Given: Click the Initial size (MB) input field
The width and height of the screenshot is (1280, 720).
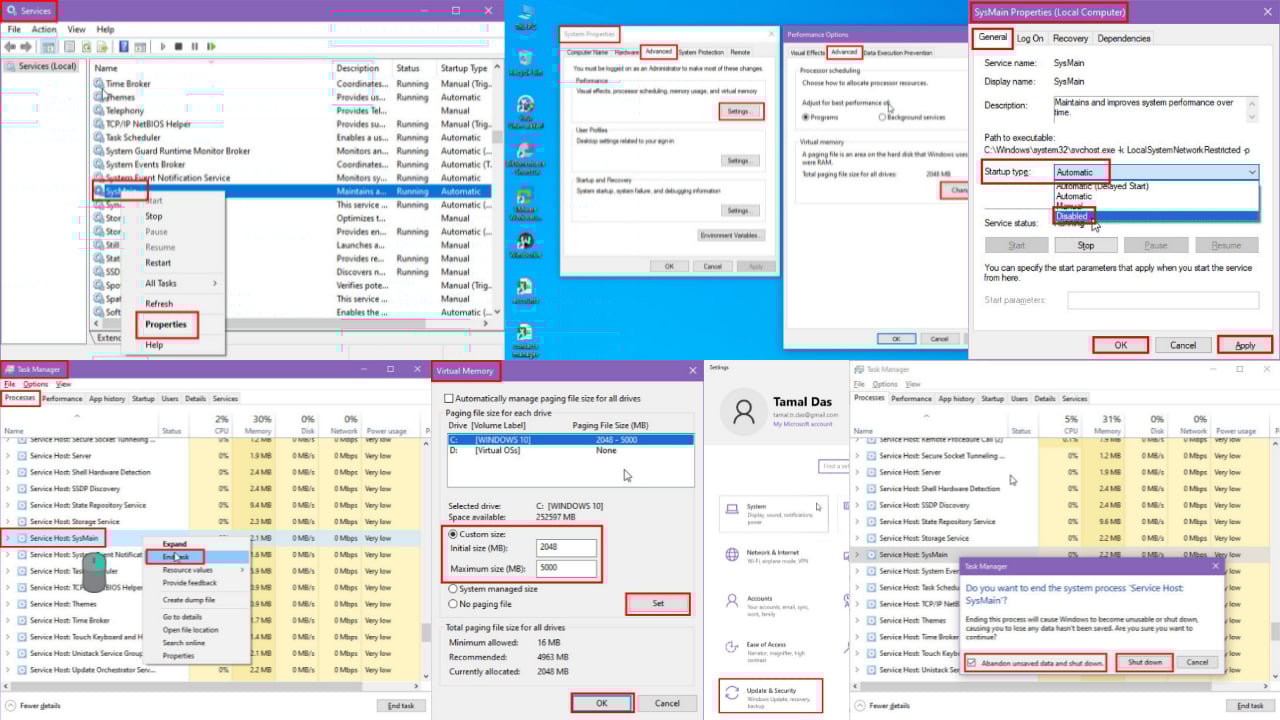Looking at the screenshot, I should (566, 547).
